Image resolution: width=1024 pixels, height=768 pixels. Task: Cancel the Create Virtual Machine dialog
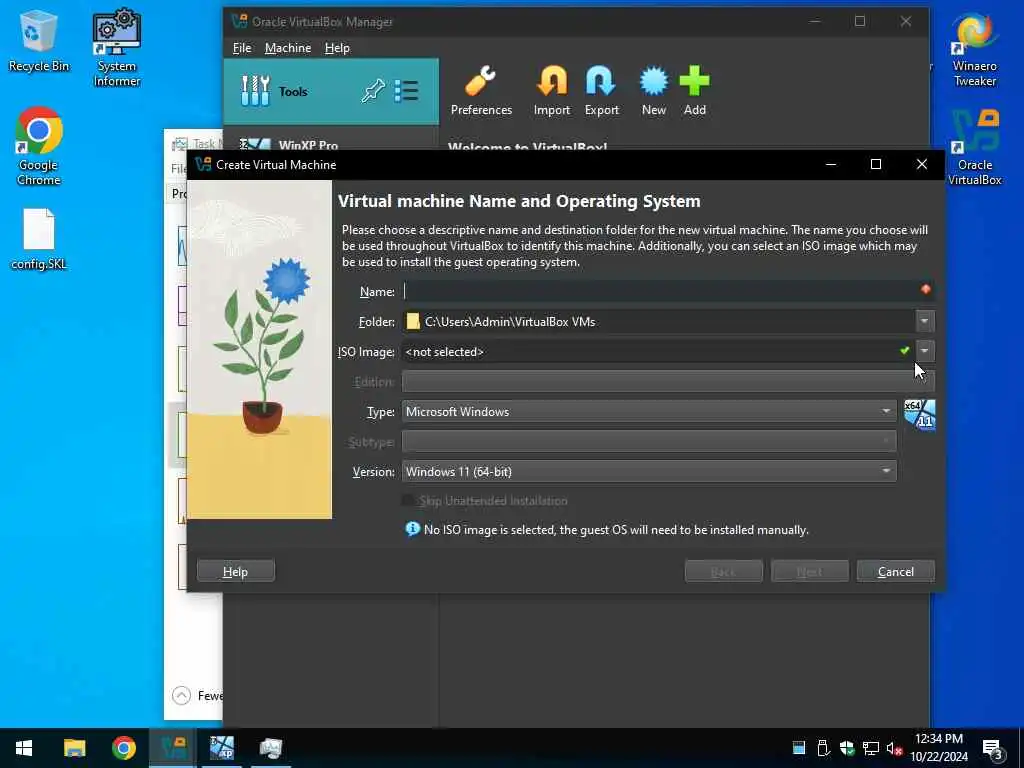pyautogui.click(x=895, y=571)
